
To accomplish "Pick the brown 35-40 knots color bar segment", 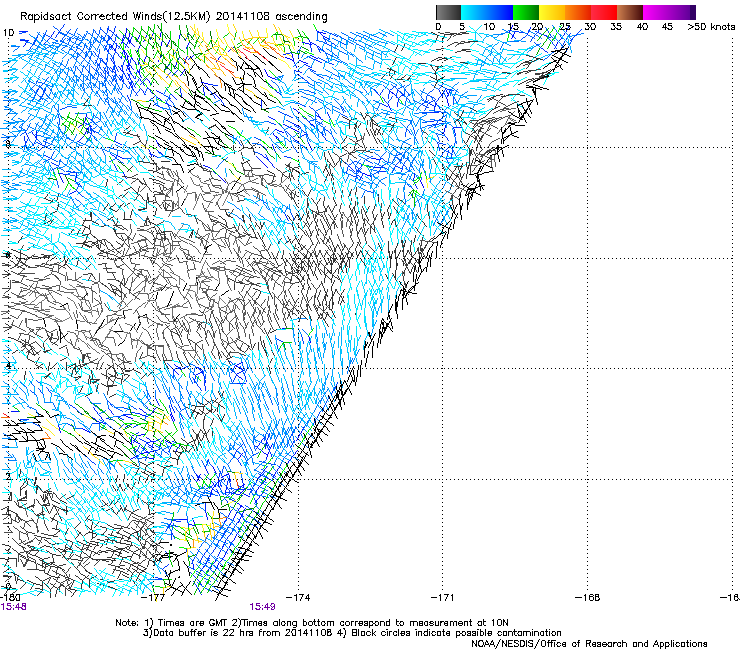I will pyautogui.click(x=629, y=12).
